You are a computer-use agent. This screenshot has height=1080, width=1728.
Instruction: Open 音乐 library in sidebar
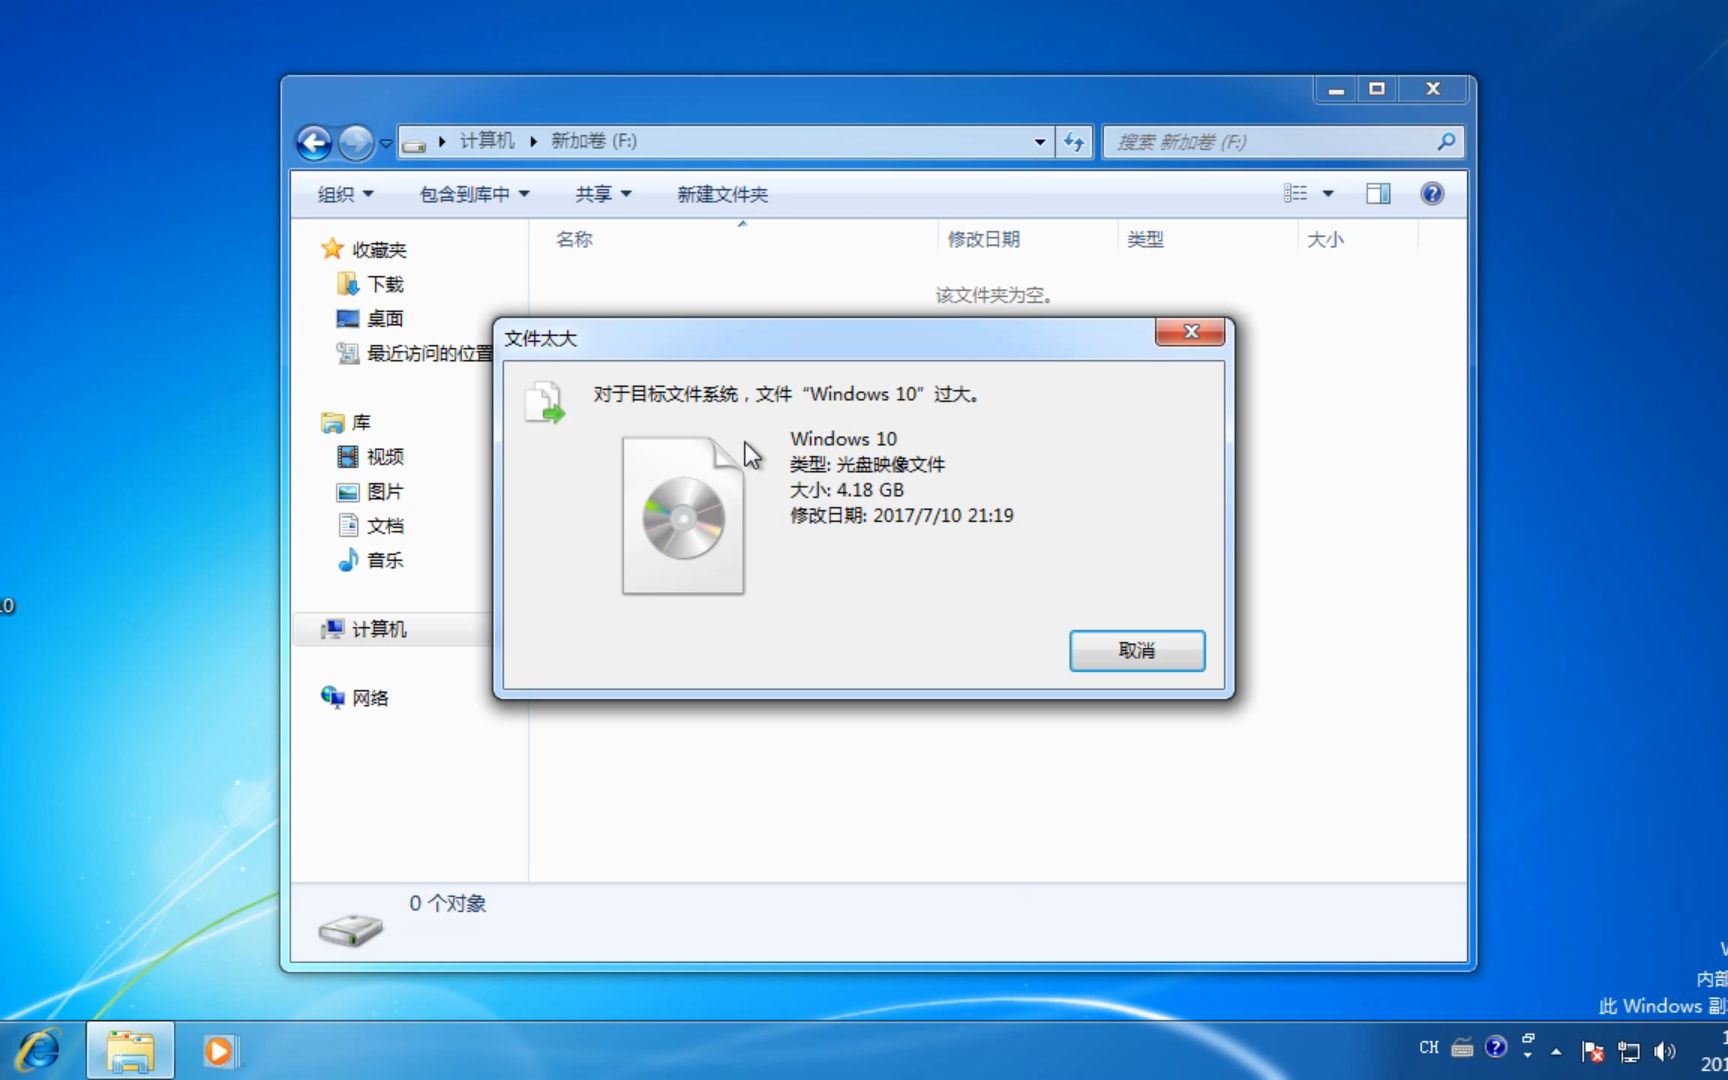(x=371, y=560)
